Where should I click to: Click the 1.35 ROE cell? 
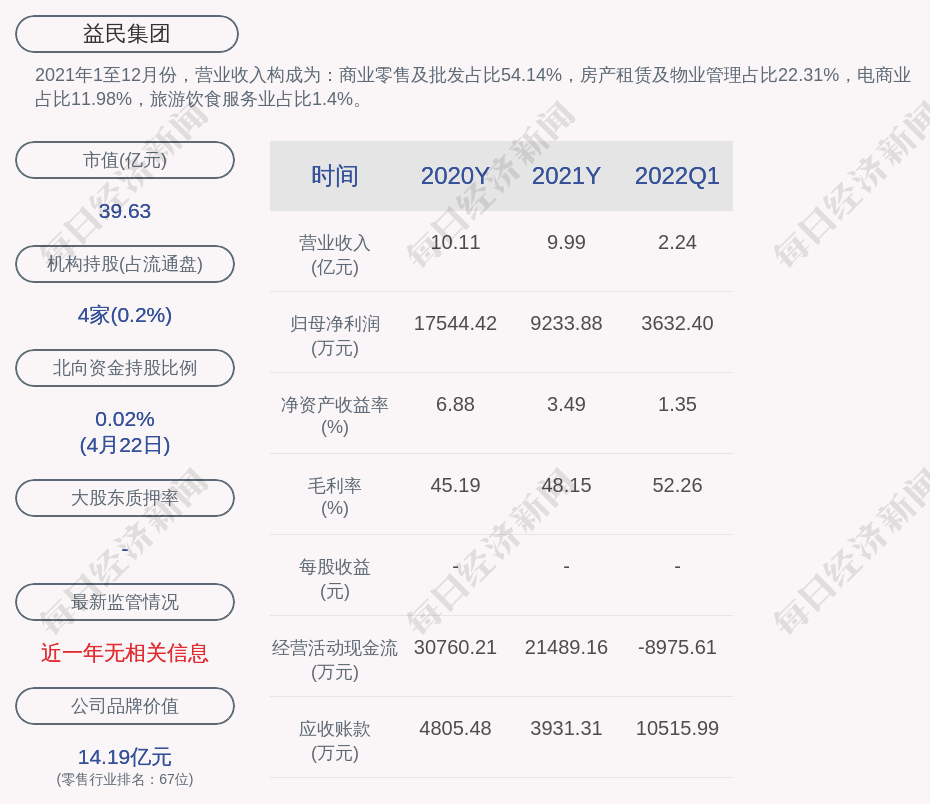677,404
